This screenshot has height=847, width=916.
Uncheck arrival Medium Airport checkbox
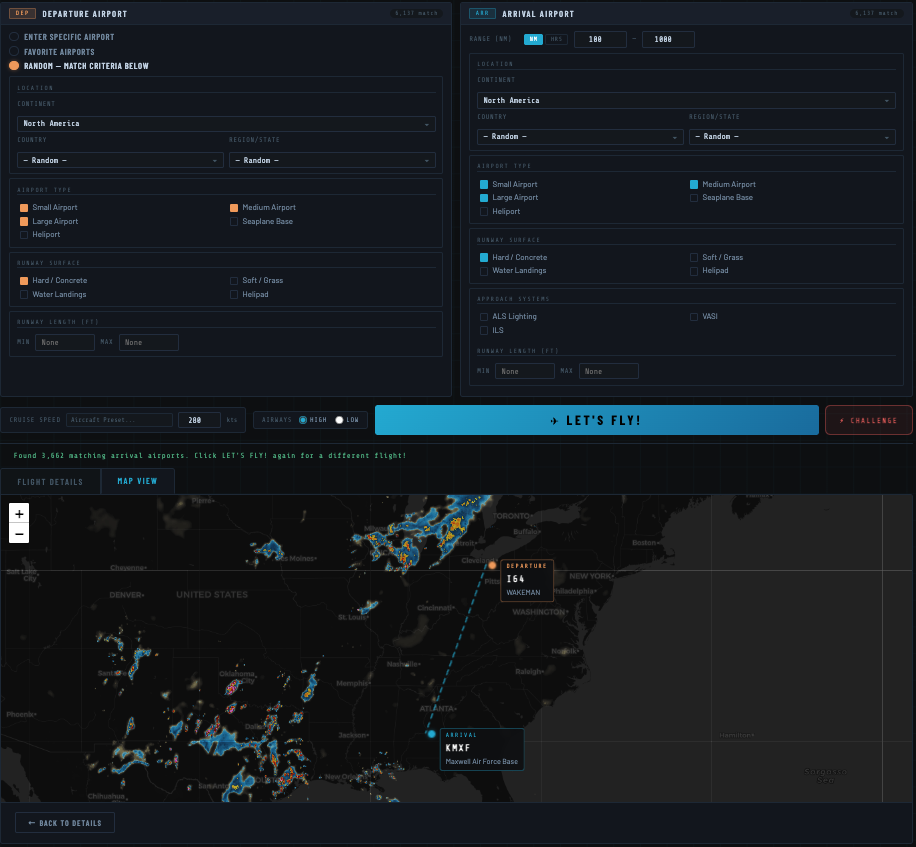(693, 184)
